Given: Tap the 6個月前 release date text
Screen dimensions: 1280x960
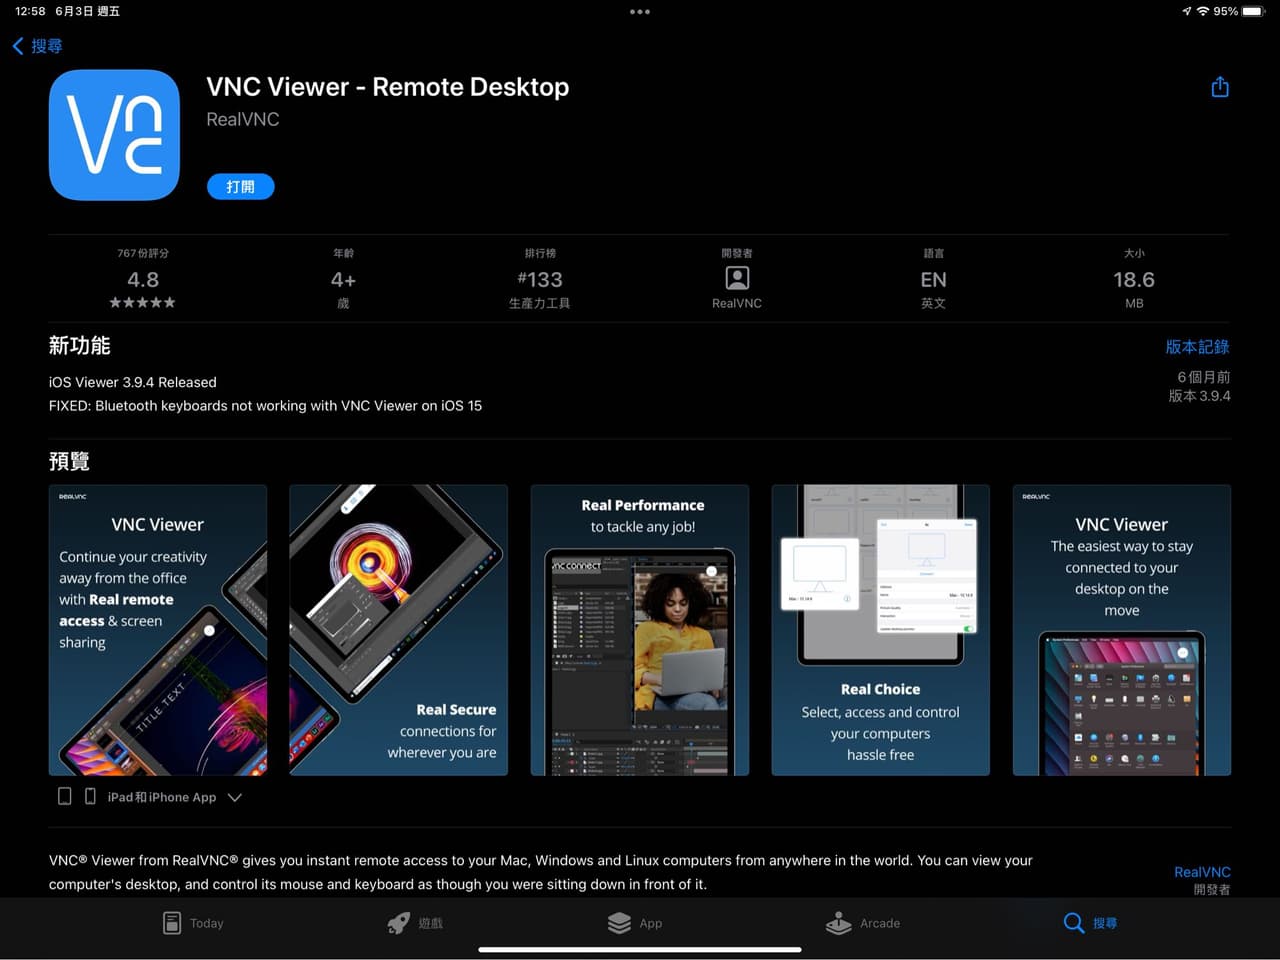Looking at the screenshot, I should click(x=1204, y=377).
